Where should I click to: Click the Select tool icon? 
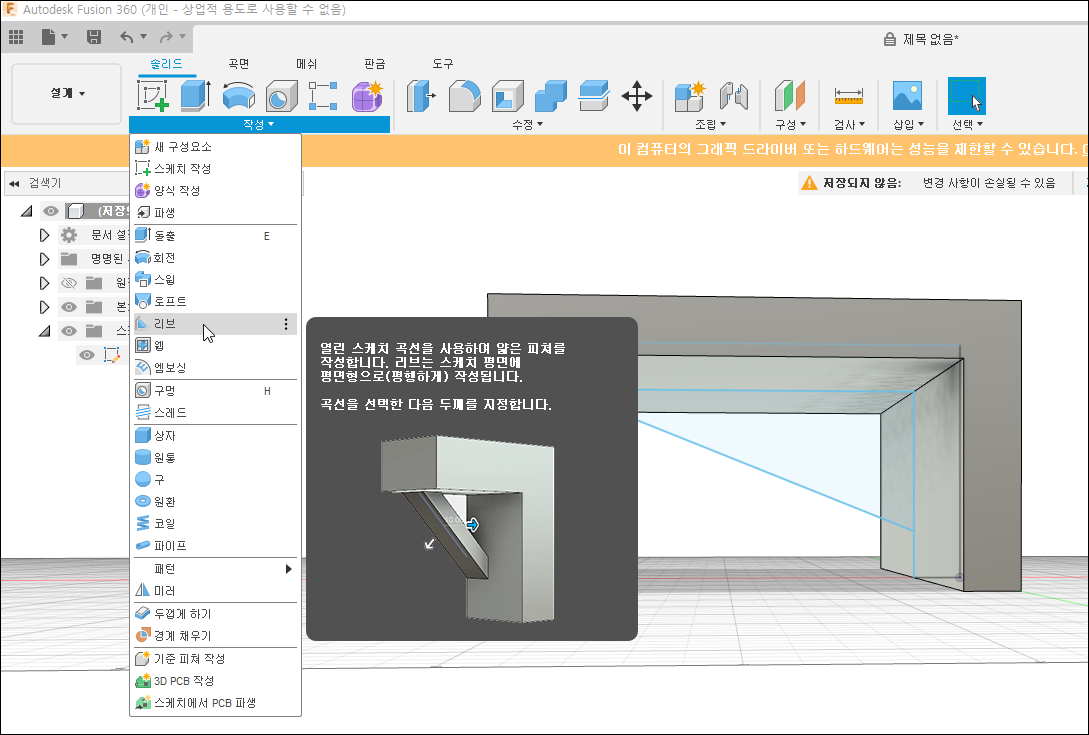967,96
